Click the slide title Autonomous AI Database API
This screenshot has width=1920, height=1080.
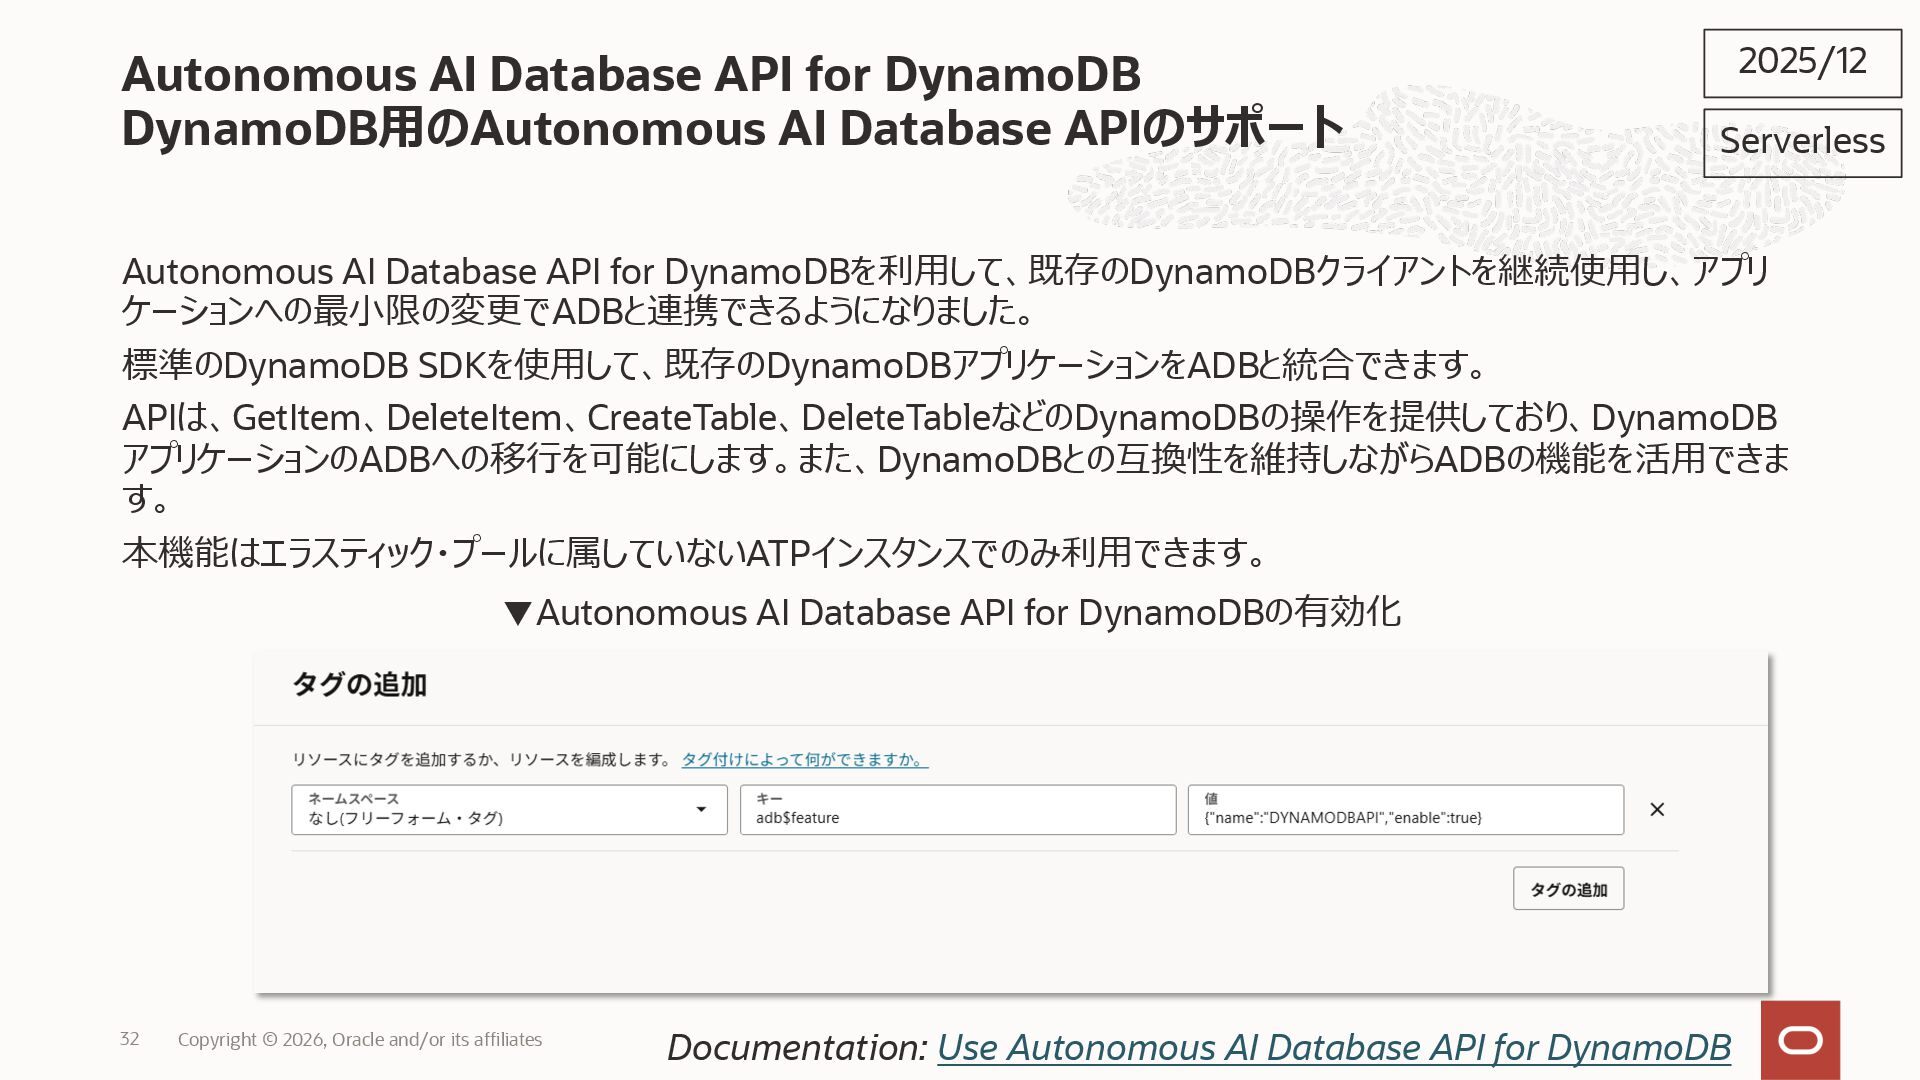pyautogui.click(x=630, y=74)
